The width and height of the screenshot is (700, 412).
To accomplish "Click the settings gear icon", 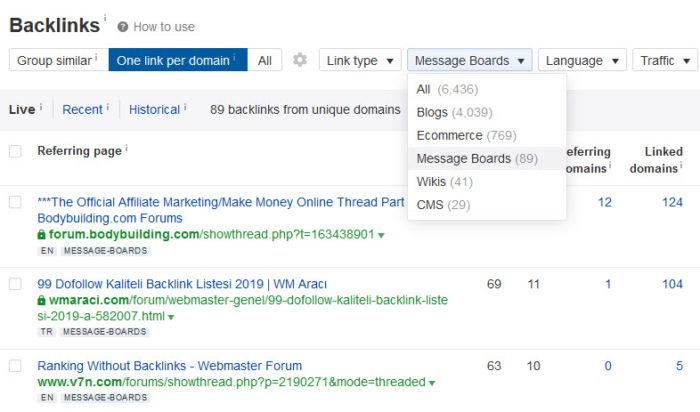I will pyautogui.click(x=300, y=61).
